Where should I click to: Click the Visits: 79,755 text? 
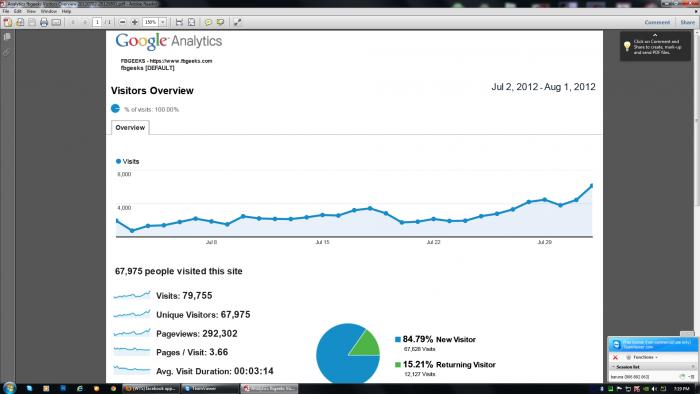(184, 296)
